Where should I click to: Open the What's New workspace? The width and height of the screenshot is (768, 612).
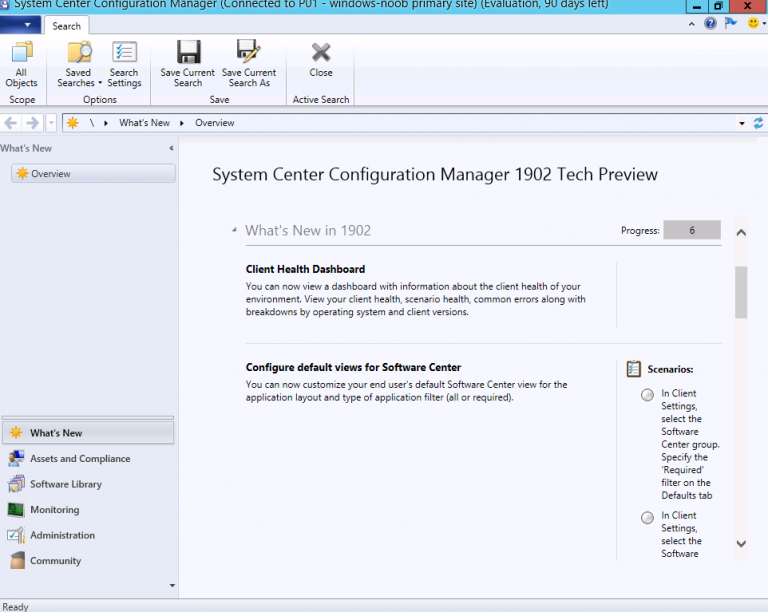tap(88, 433)
